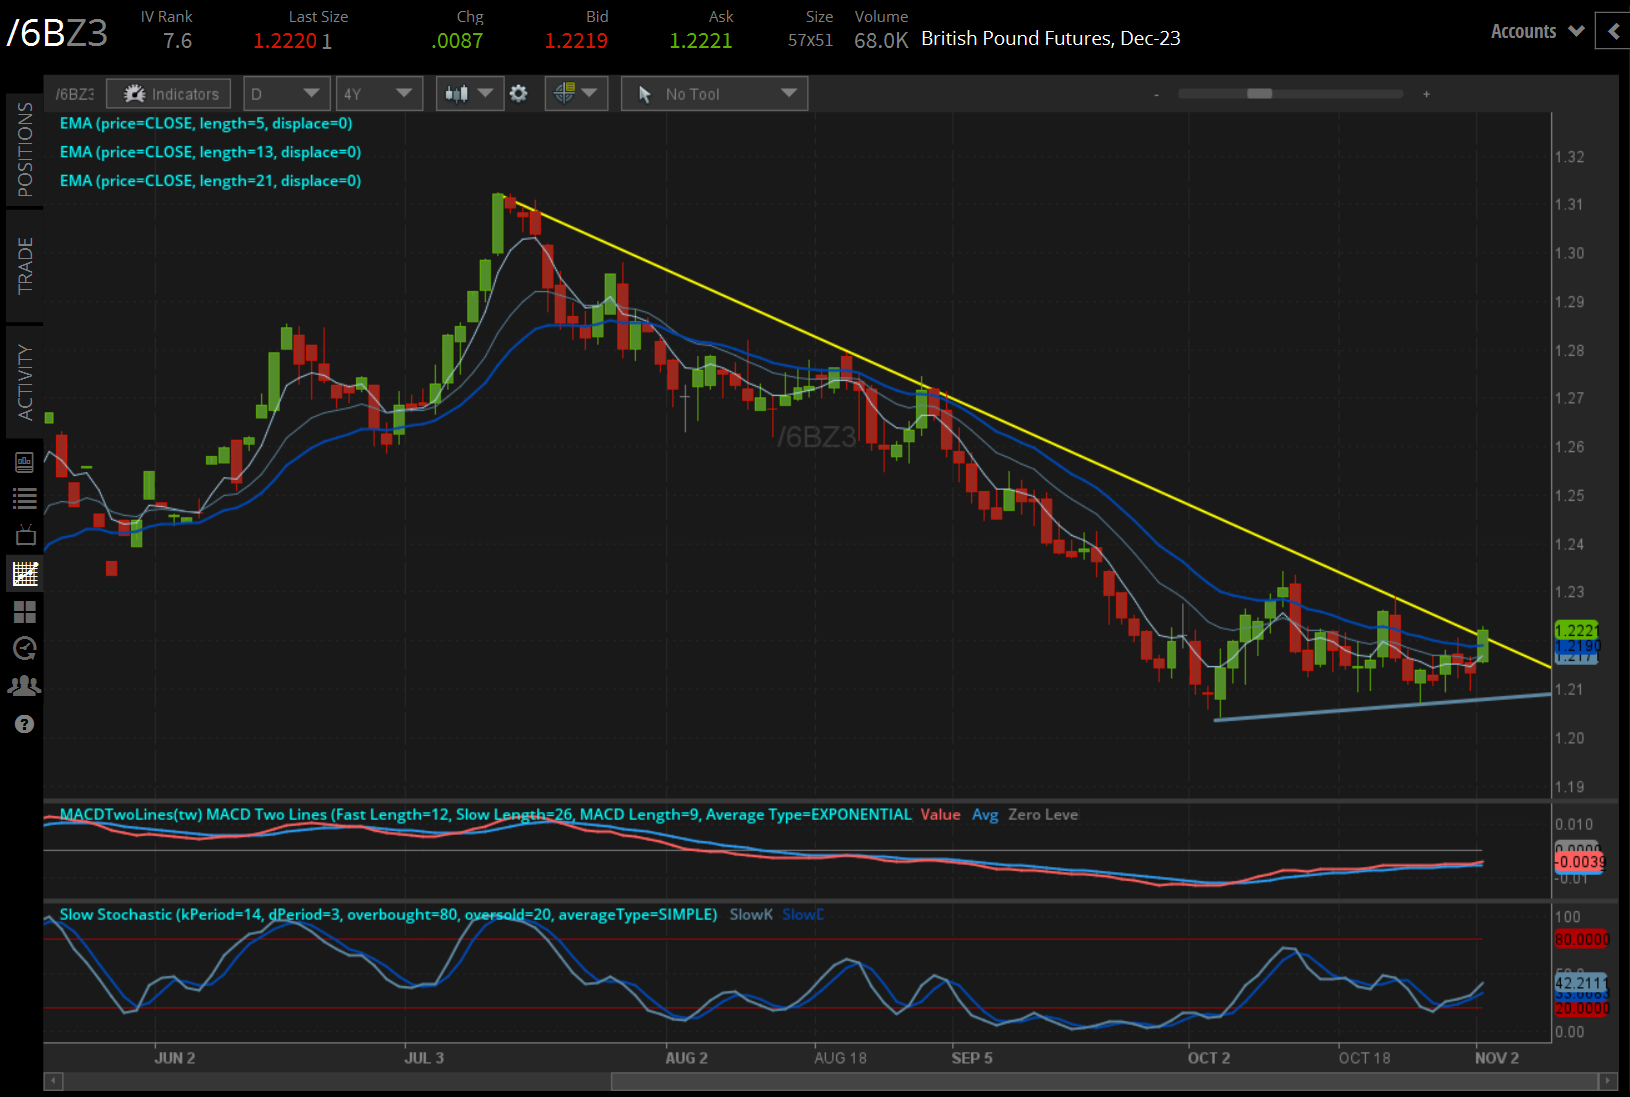Click the IV Rank value 7.6
The width and height of the screenshot is (1630, 1097).
click(x=178, y=41)
